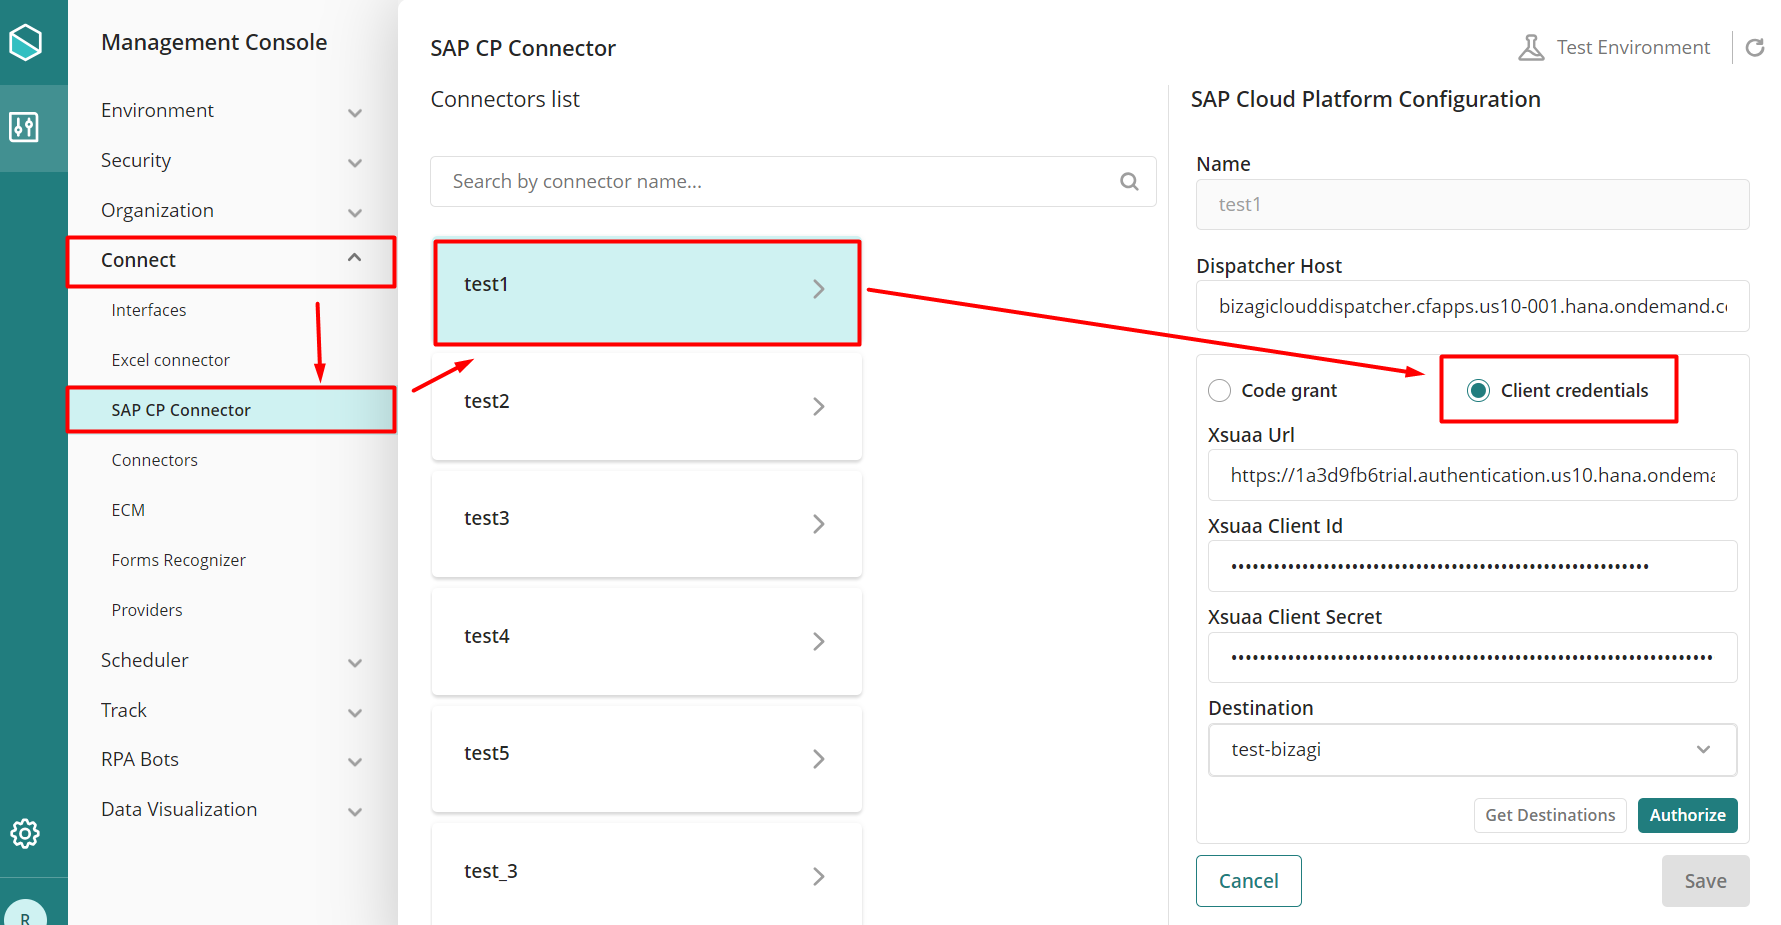Viewport: 1781px width, 925px height.
Task: Click the Xsuaa Client Id field
Action: (1472, 566)
